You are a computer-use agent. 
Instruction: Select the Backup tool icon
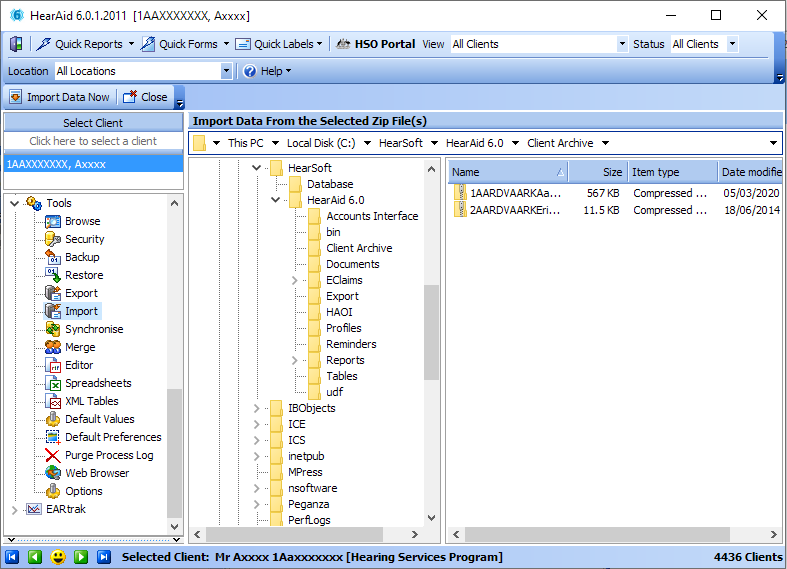coord(53,257)
